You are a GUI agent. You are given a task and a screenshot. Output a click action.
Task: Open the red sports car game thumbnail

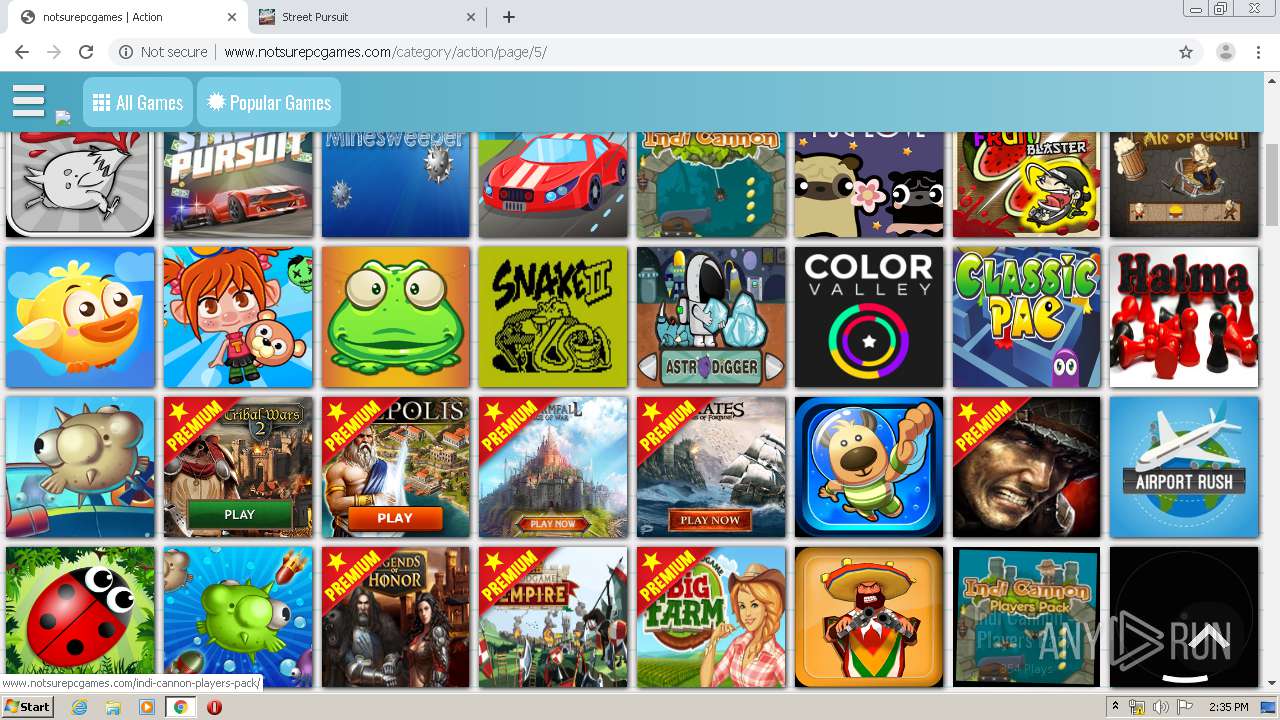(553, 183)
